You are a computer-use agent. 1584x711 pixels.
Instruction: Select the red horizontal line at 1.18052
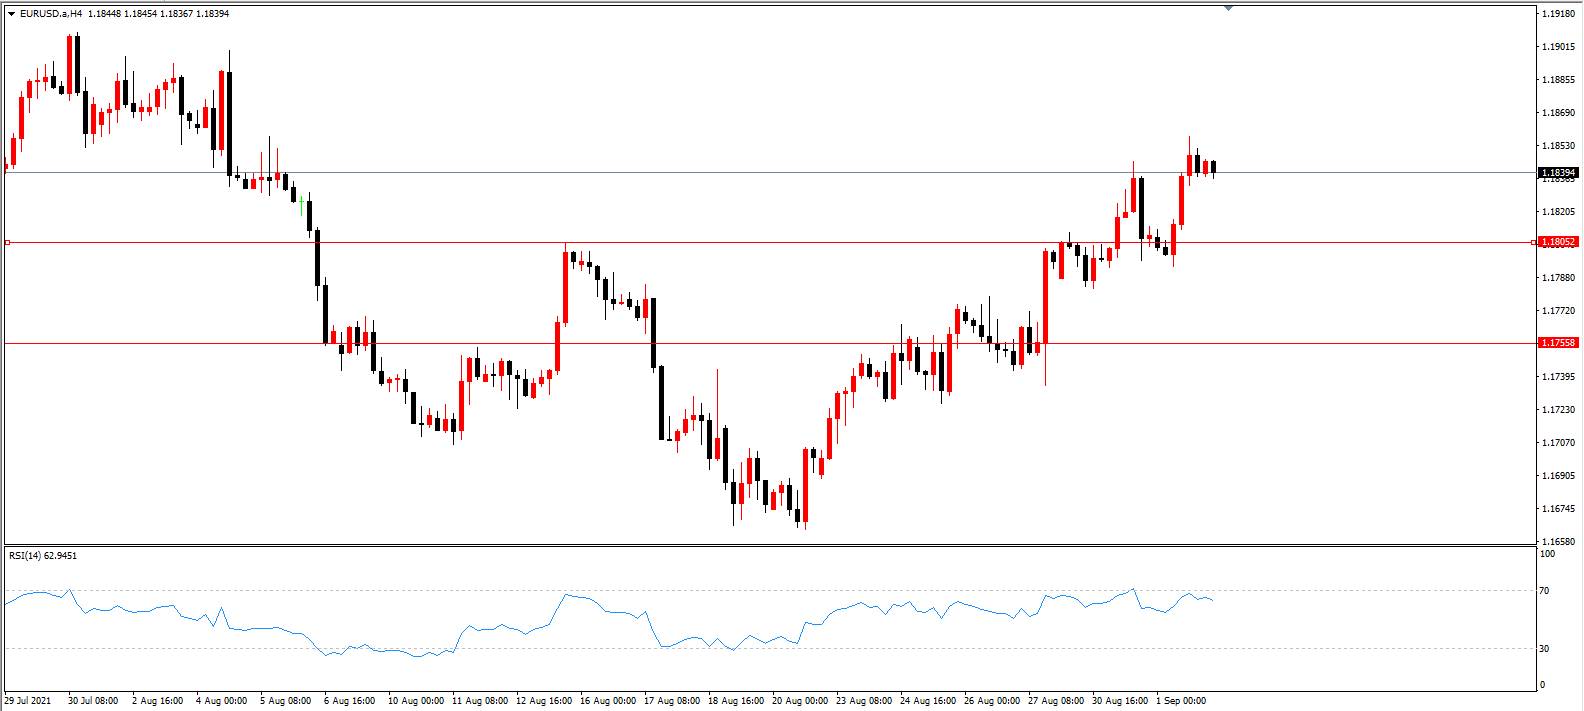770,242
